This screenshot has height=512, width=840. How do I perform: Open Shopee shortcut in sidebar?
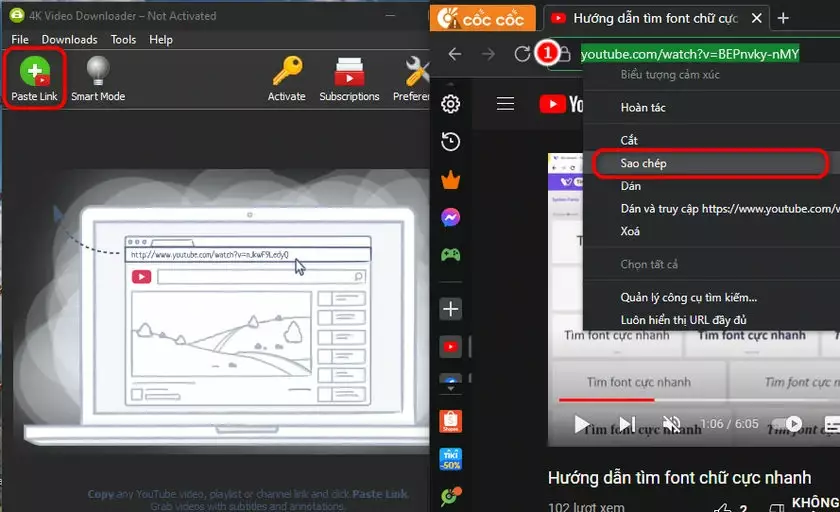pos(451,422)
